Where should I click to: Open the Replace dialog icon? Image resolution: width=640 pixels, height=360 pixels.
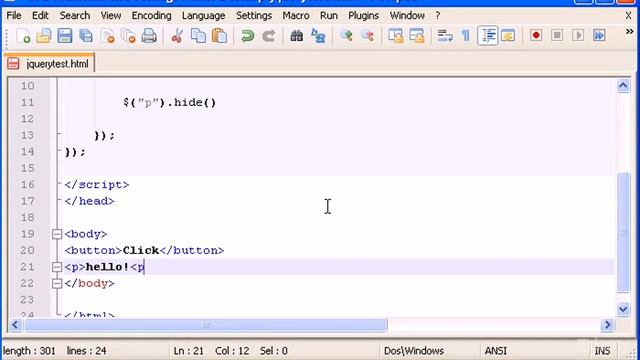coord(318,36)
